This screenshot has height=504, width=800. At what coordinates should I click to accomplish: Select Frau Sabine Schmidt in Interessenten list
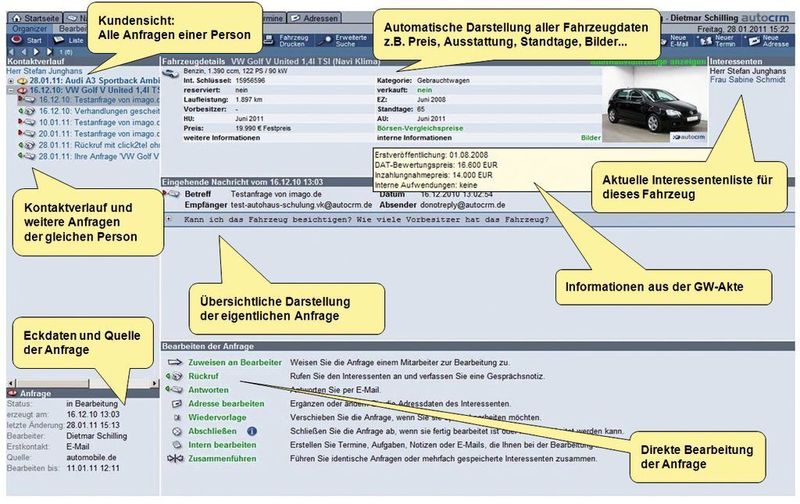point(747,80)
